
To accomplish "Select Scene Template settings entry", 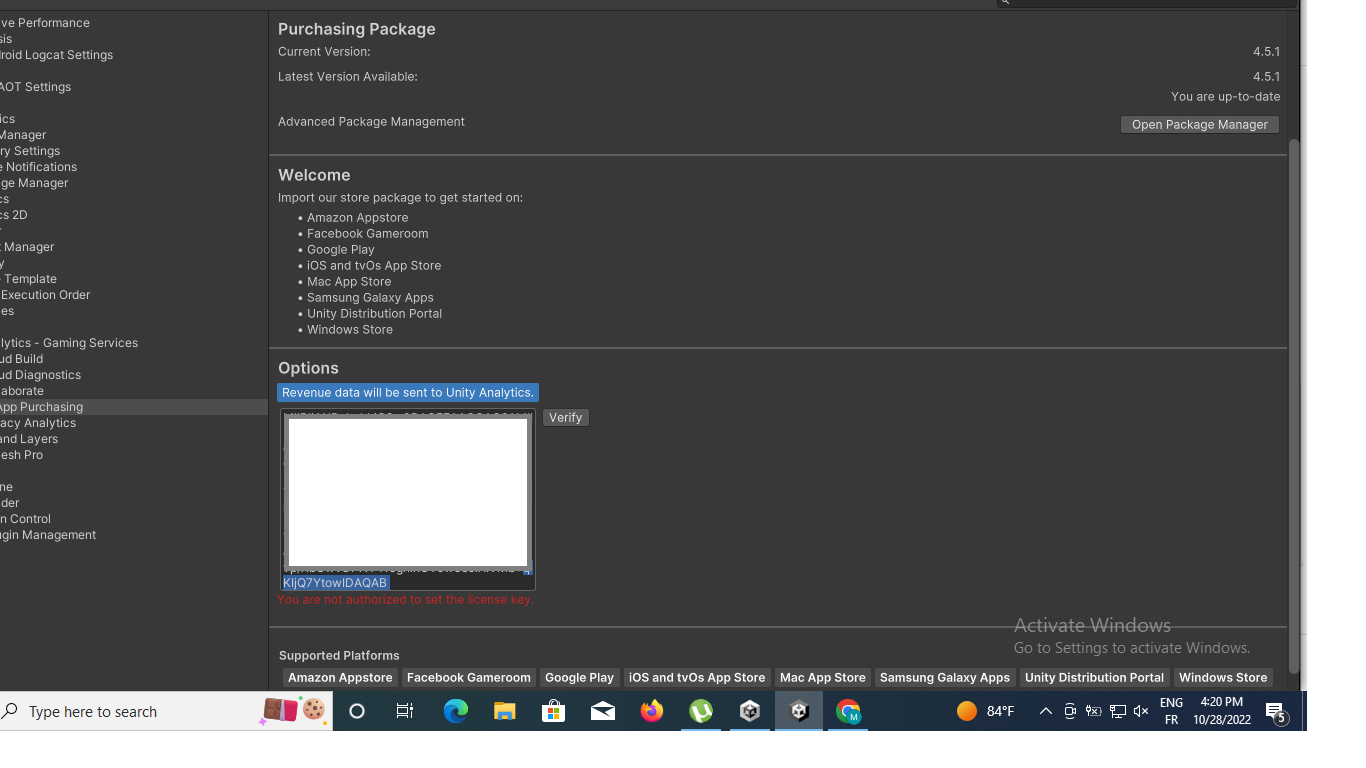I will tap(28, 279).
